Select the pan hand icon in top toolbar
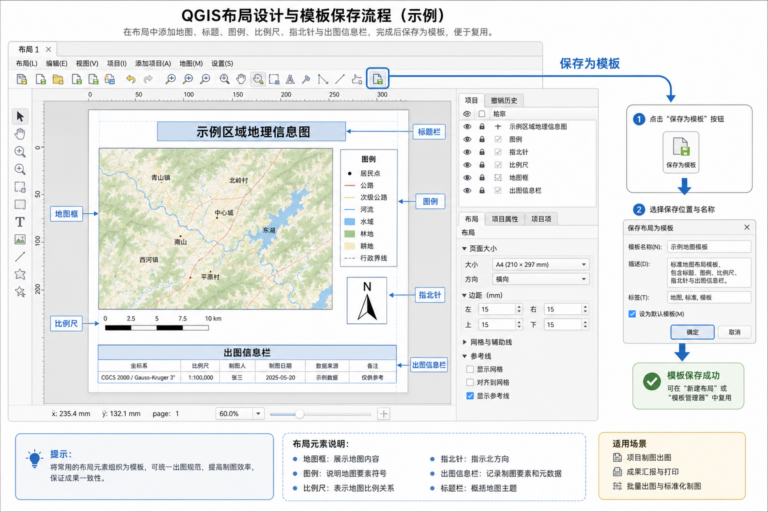 pyautogui.click(x=240, y=79)
